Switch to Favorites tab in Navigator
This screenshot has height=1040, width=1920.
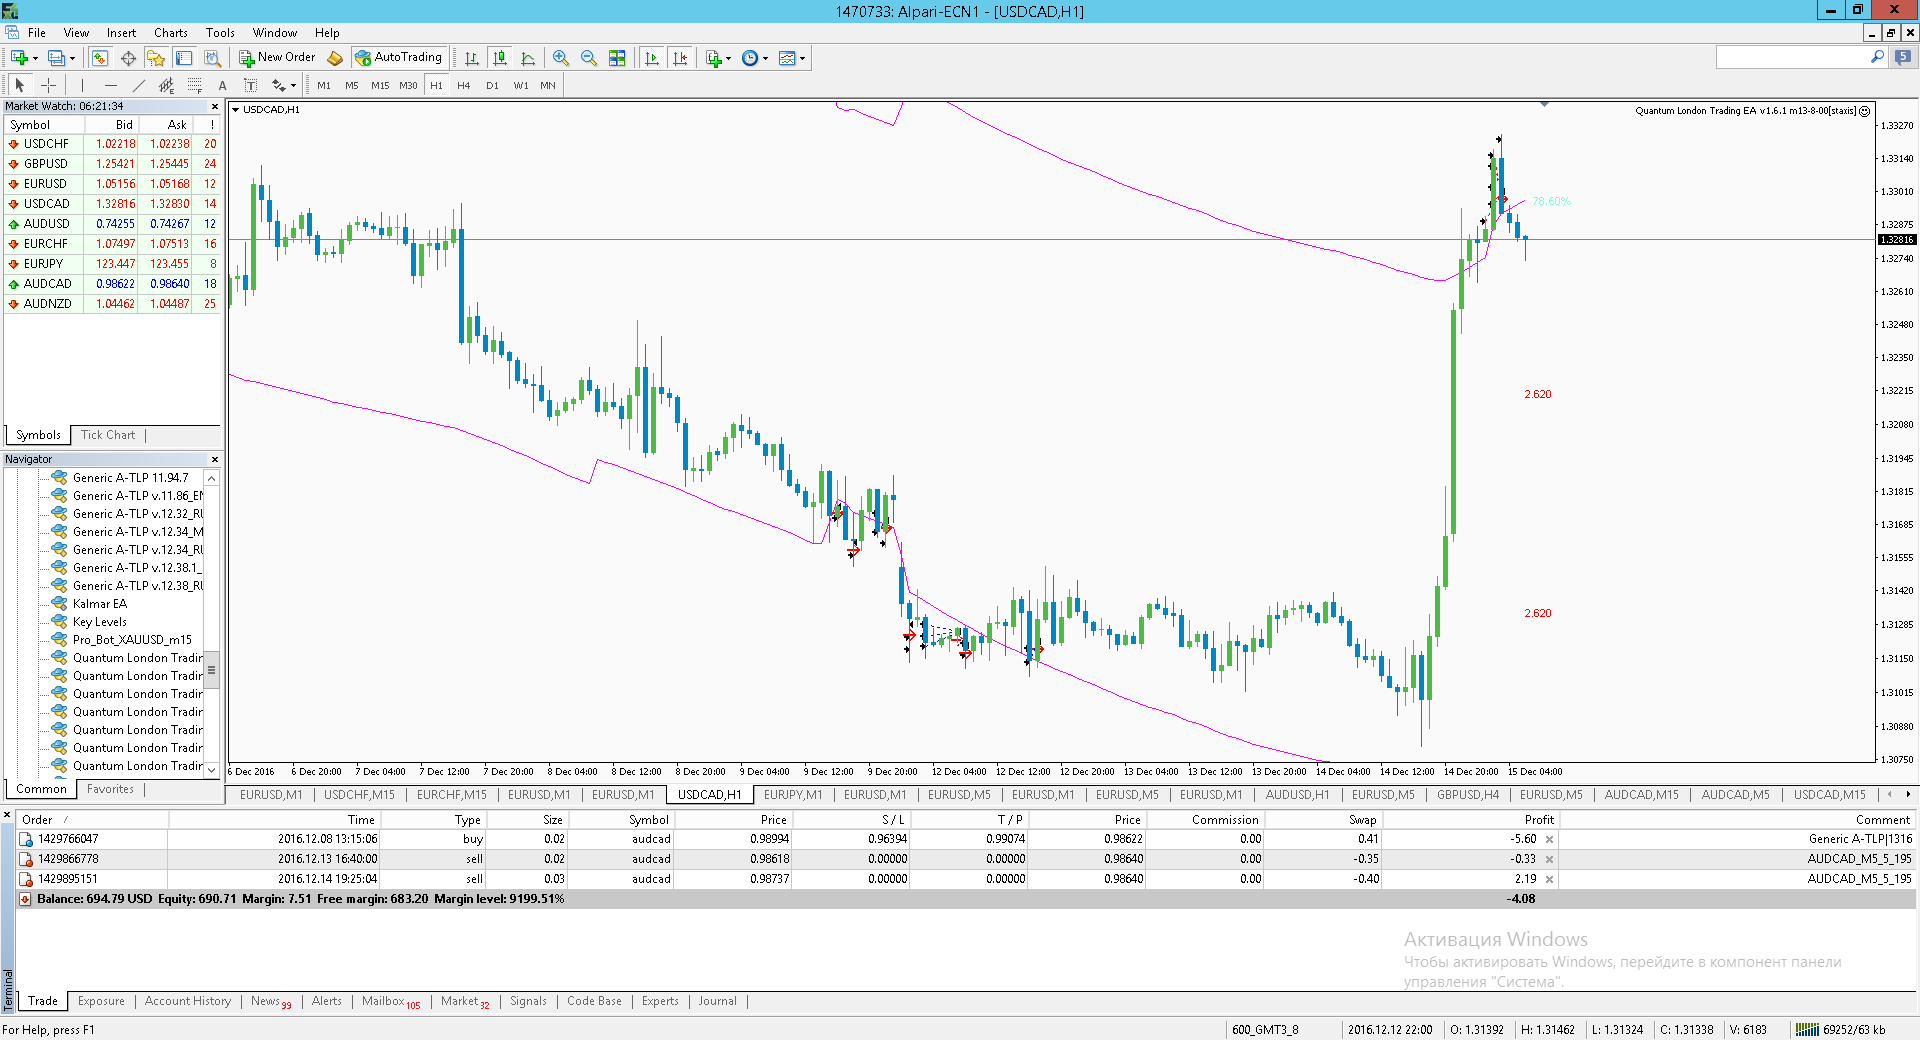110,789
